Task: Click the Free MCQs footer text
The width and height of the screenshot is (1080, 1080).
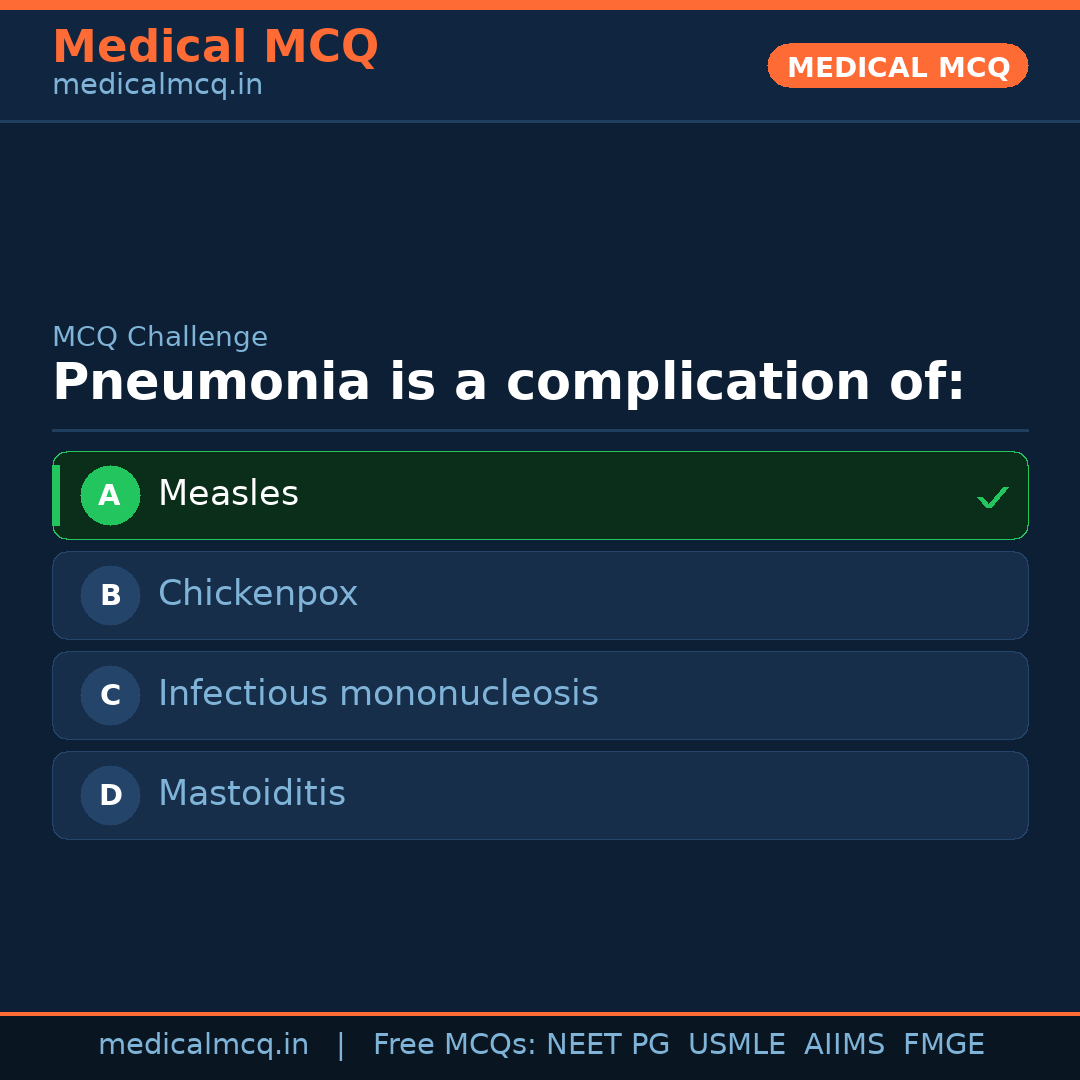Action: [454, 1045]
